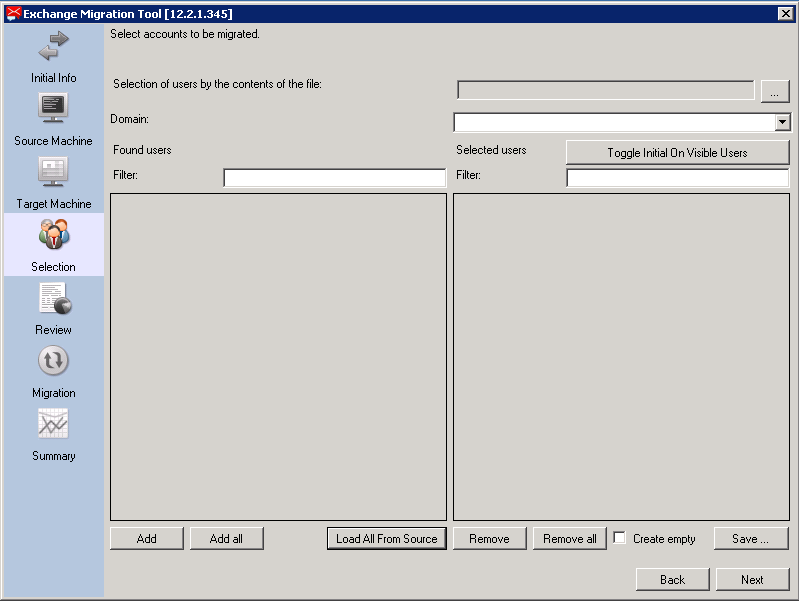Focus the Selected users Filter field
The image size is (799, 601).
(x=678, y=178)
